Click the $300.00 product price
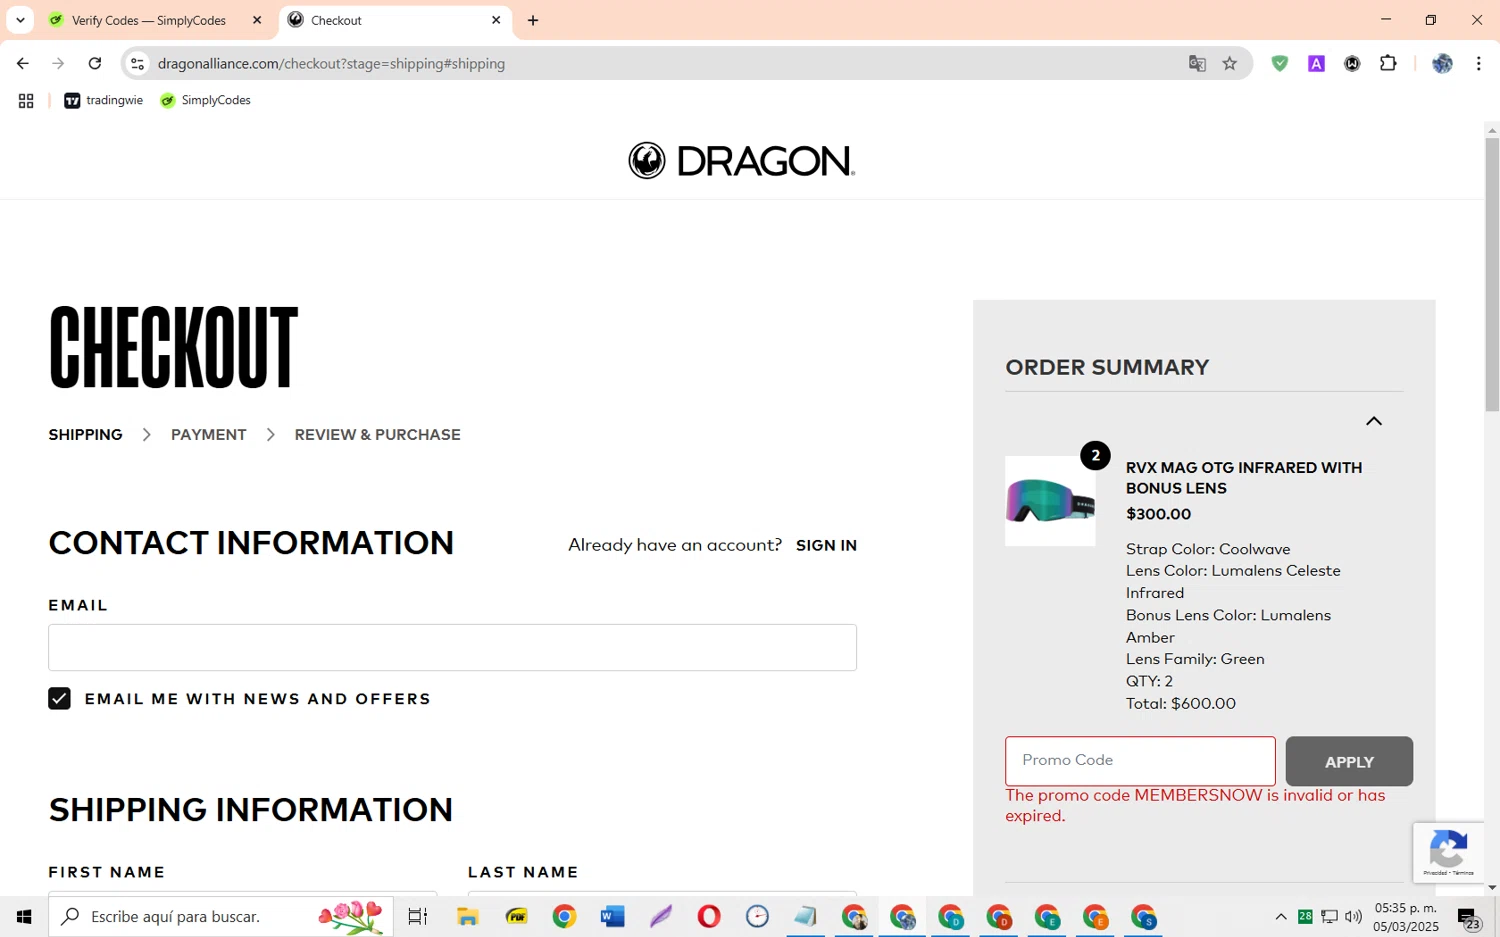The height and width of the screenshot is (937, 1500). [x=1158, y=514]
